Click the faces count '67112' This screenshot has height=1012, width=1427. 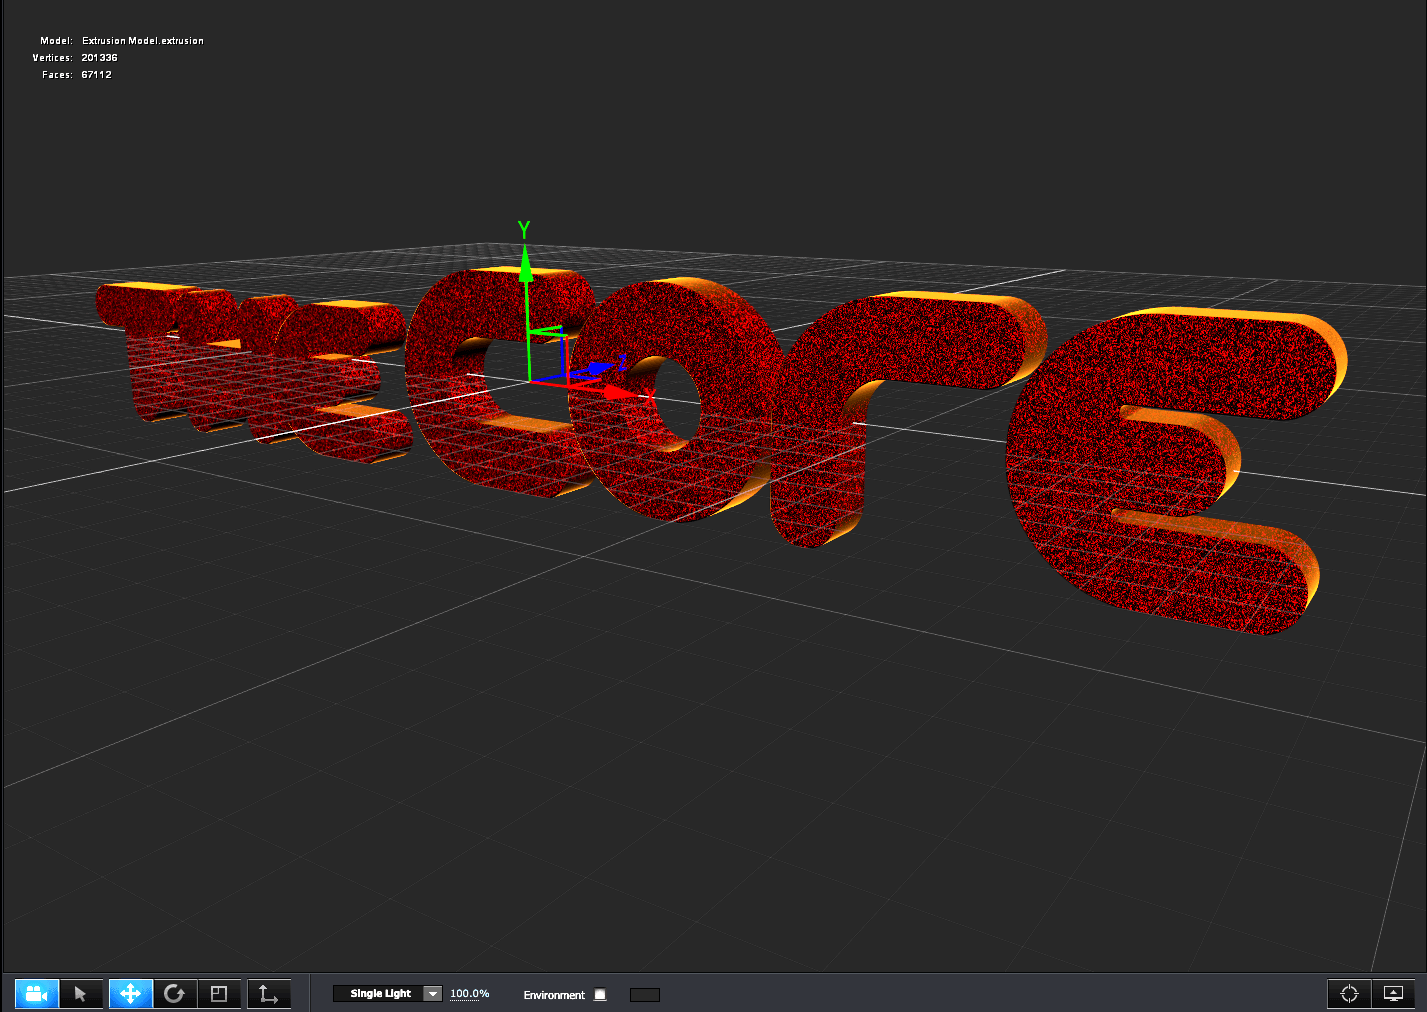click(x=97, y=75)
